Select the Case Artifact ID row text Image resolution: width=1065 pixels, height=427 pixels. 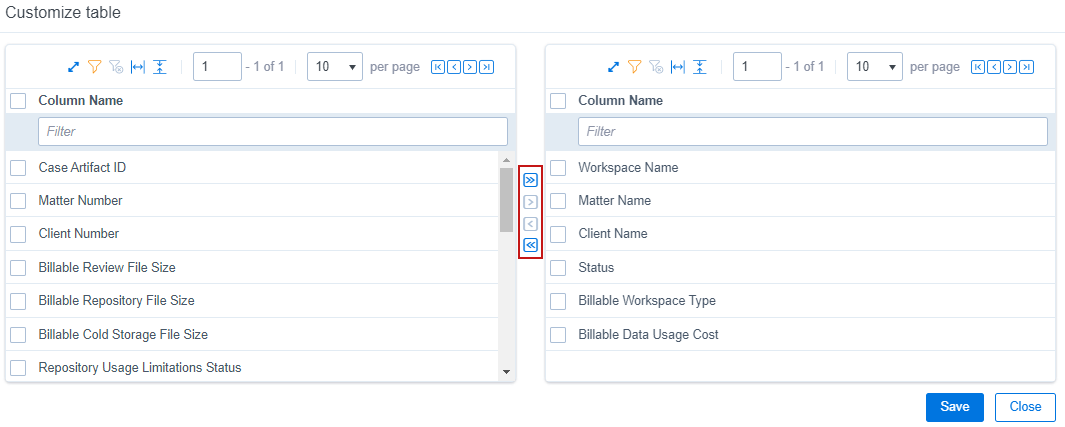coord(82,168)
